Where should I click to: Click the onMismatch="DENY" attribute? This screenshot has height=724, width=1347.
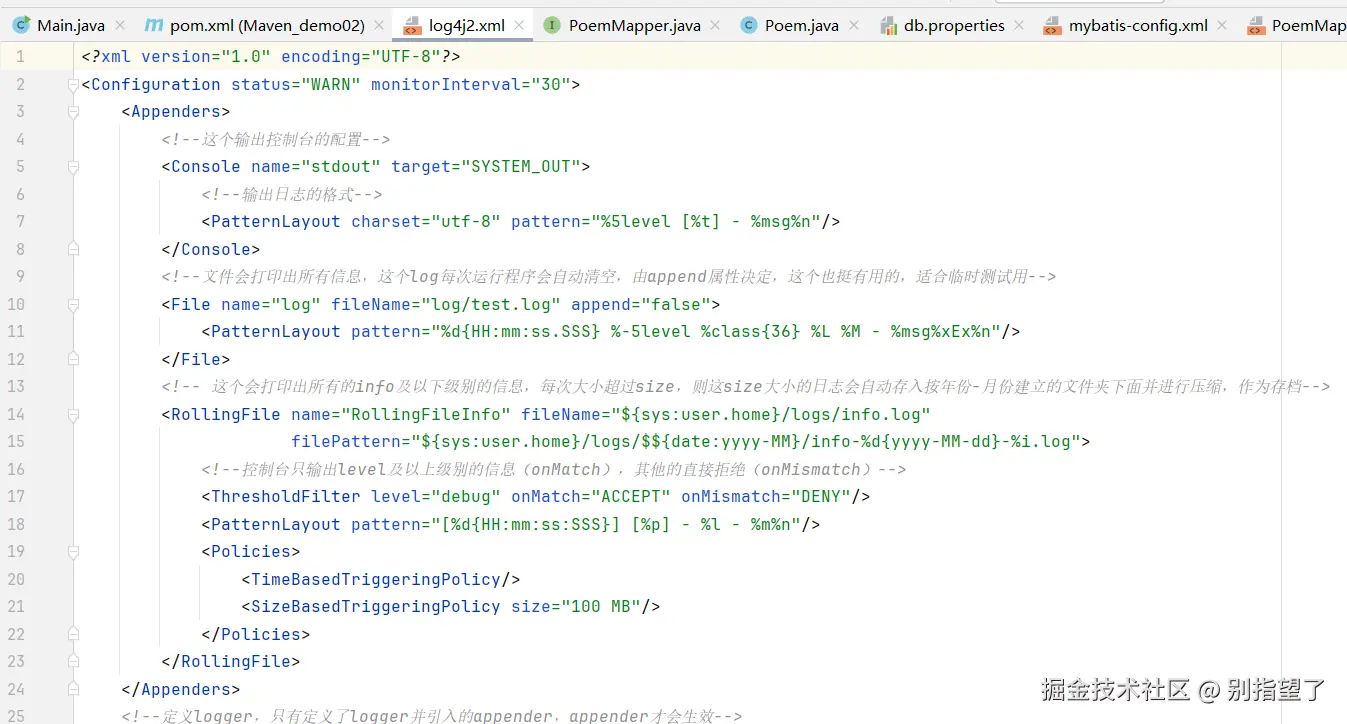(x=766, y=497)
